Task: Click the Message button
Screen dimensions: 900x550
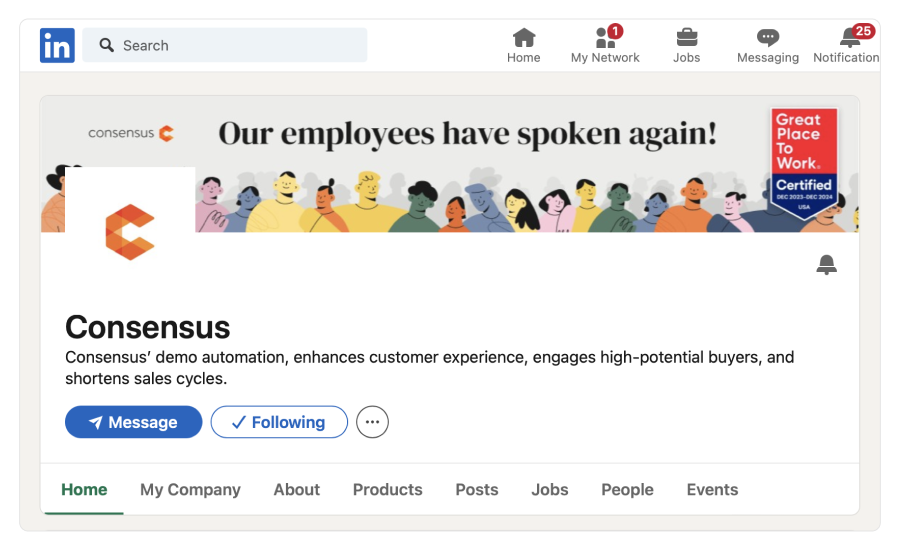Action: (x=133, y=422)
